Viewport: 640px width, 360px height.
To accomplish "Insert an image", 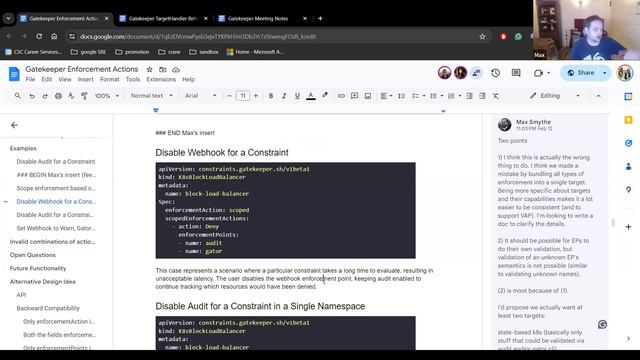I will tap(368, 96).
